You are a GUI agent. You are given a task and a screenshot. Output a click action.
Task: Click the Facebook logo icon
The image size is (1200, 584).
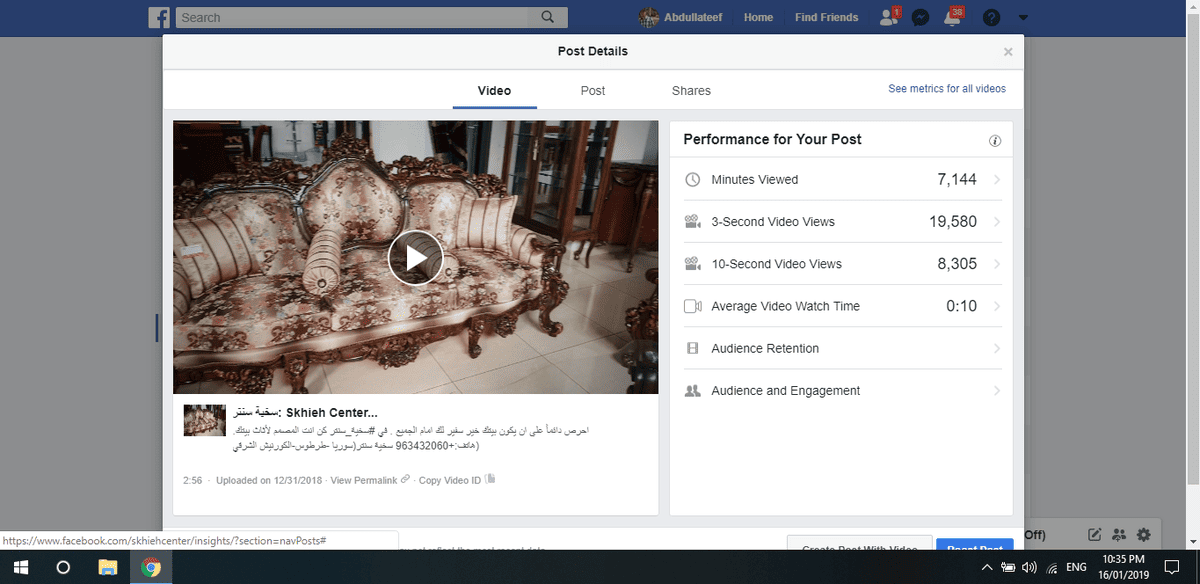click(160, 17)
